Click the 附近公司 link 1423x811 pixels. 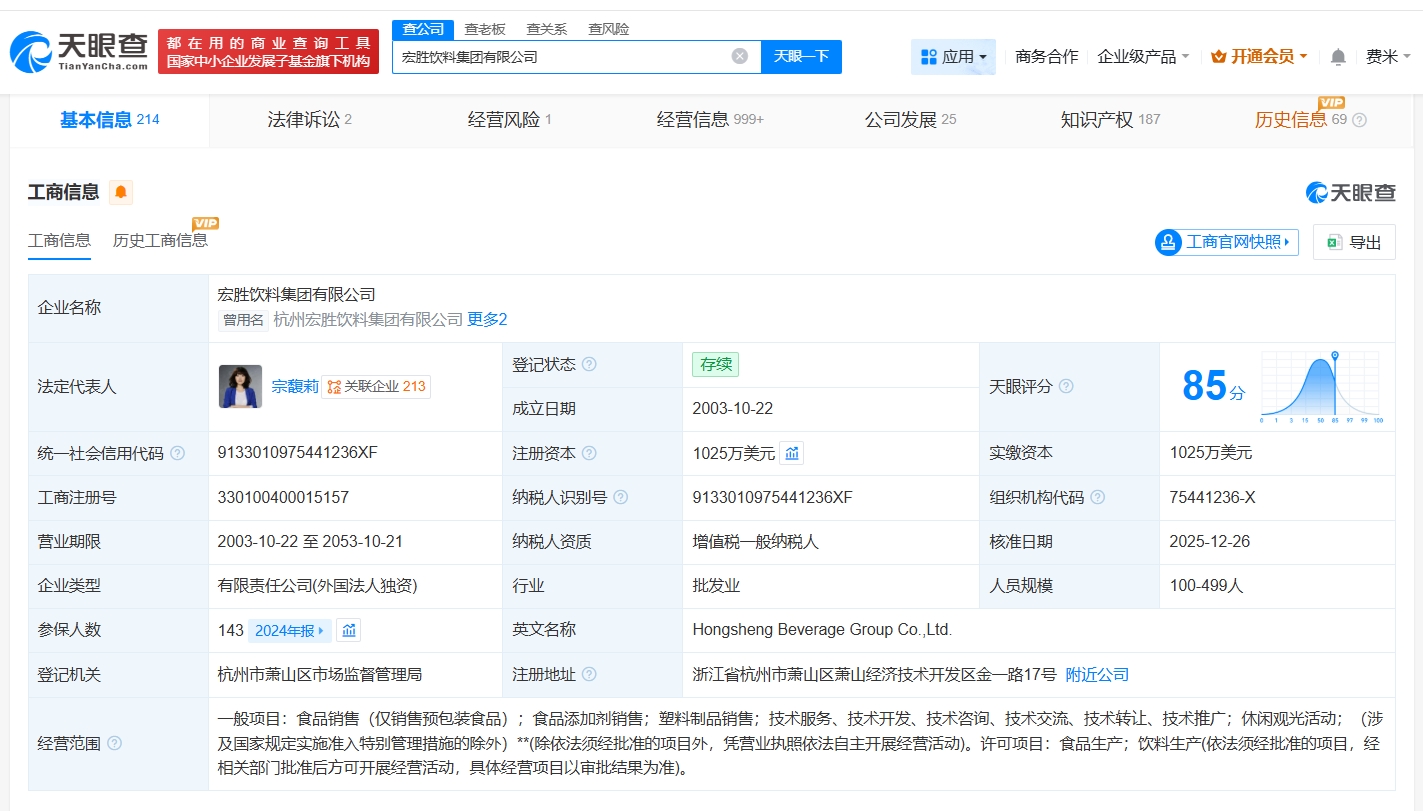point(1097,674)
